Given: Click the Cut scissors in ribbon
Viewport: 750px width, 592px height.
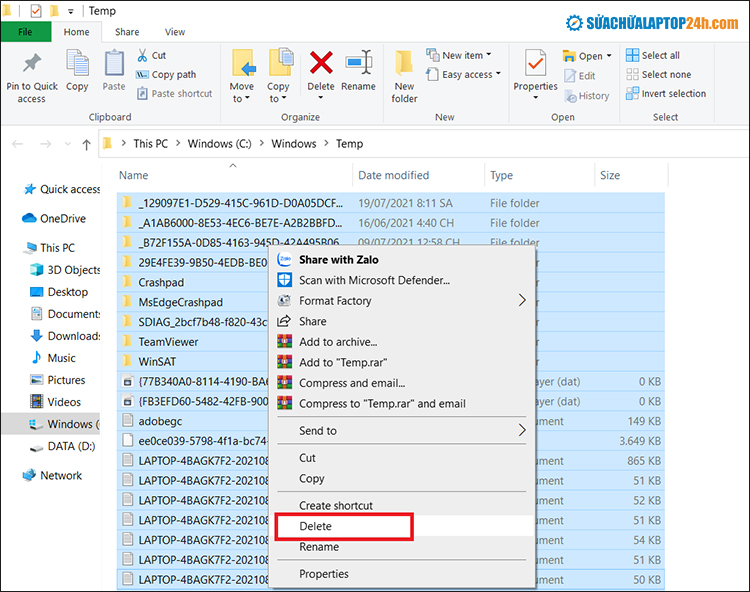Looking at the screenshot, I should (143, 55).
